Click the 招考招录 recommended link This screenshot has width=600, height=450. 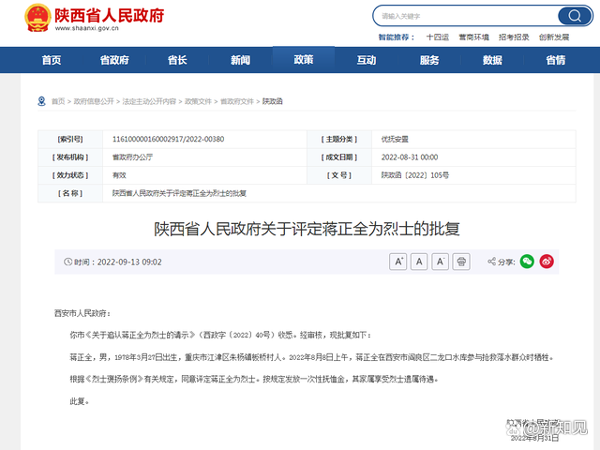point(514,37)
